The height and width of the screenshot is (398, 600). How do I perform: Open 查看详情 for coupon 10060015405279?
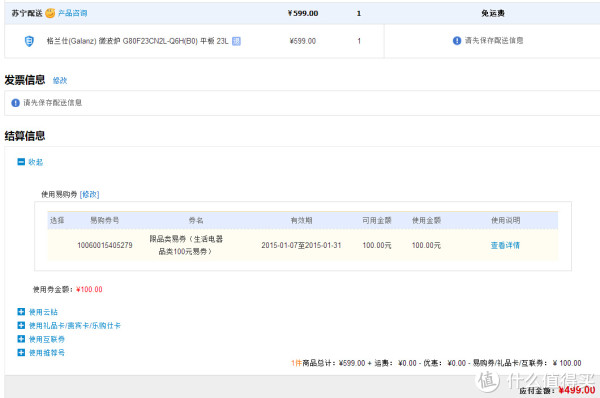point(505,245)
